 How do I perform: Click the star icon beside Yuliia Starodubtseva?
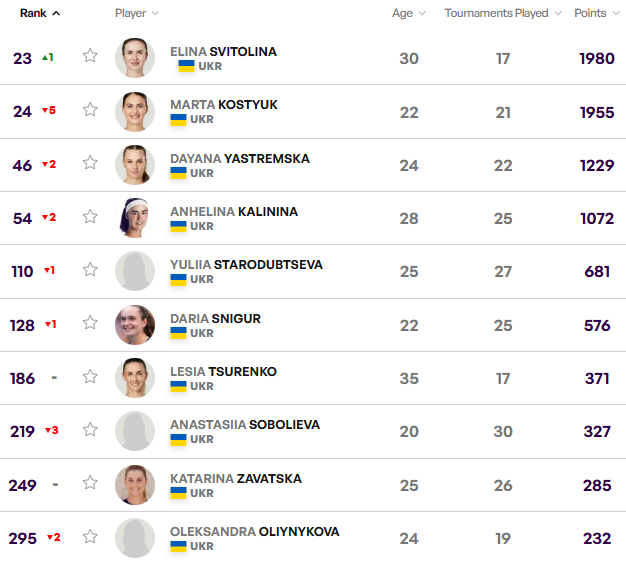pos(90,270)
